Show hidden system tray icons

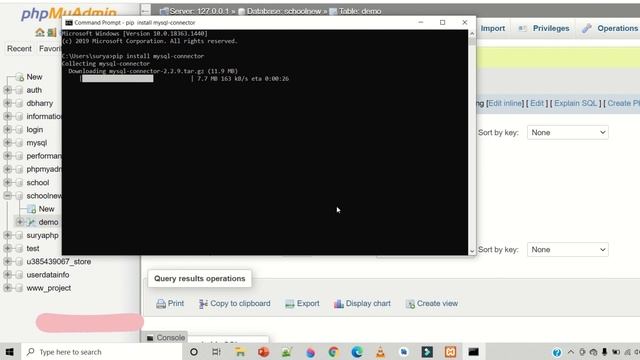[x=571, y=352]
